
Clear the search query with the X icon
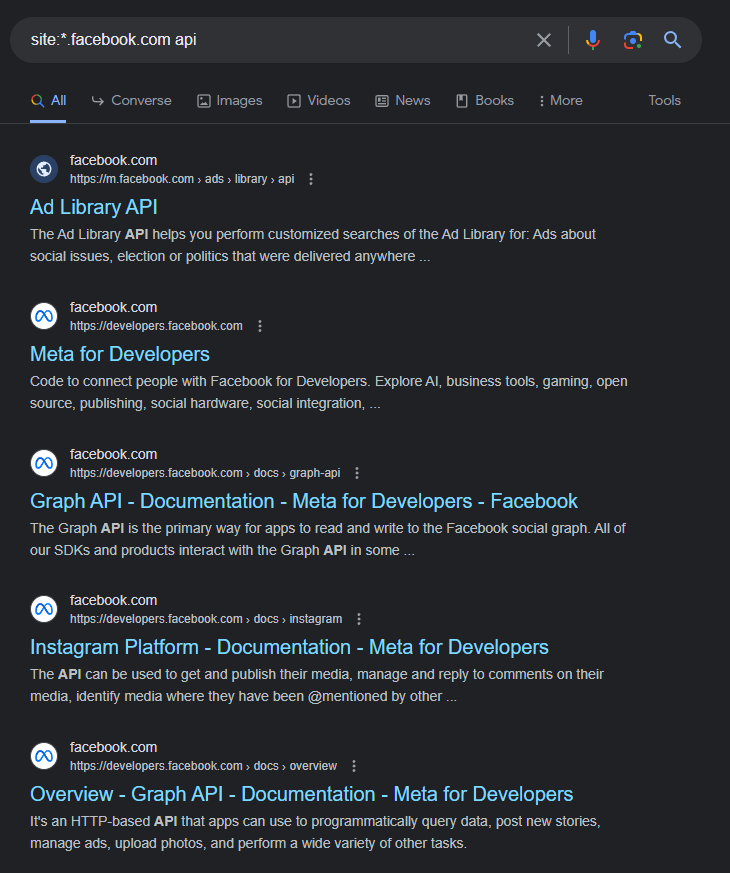[x=543, y=40]
